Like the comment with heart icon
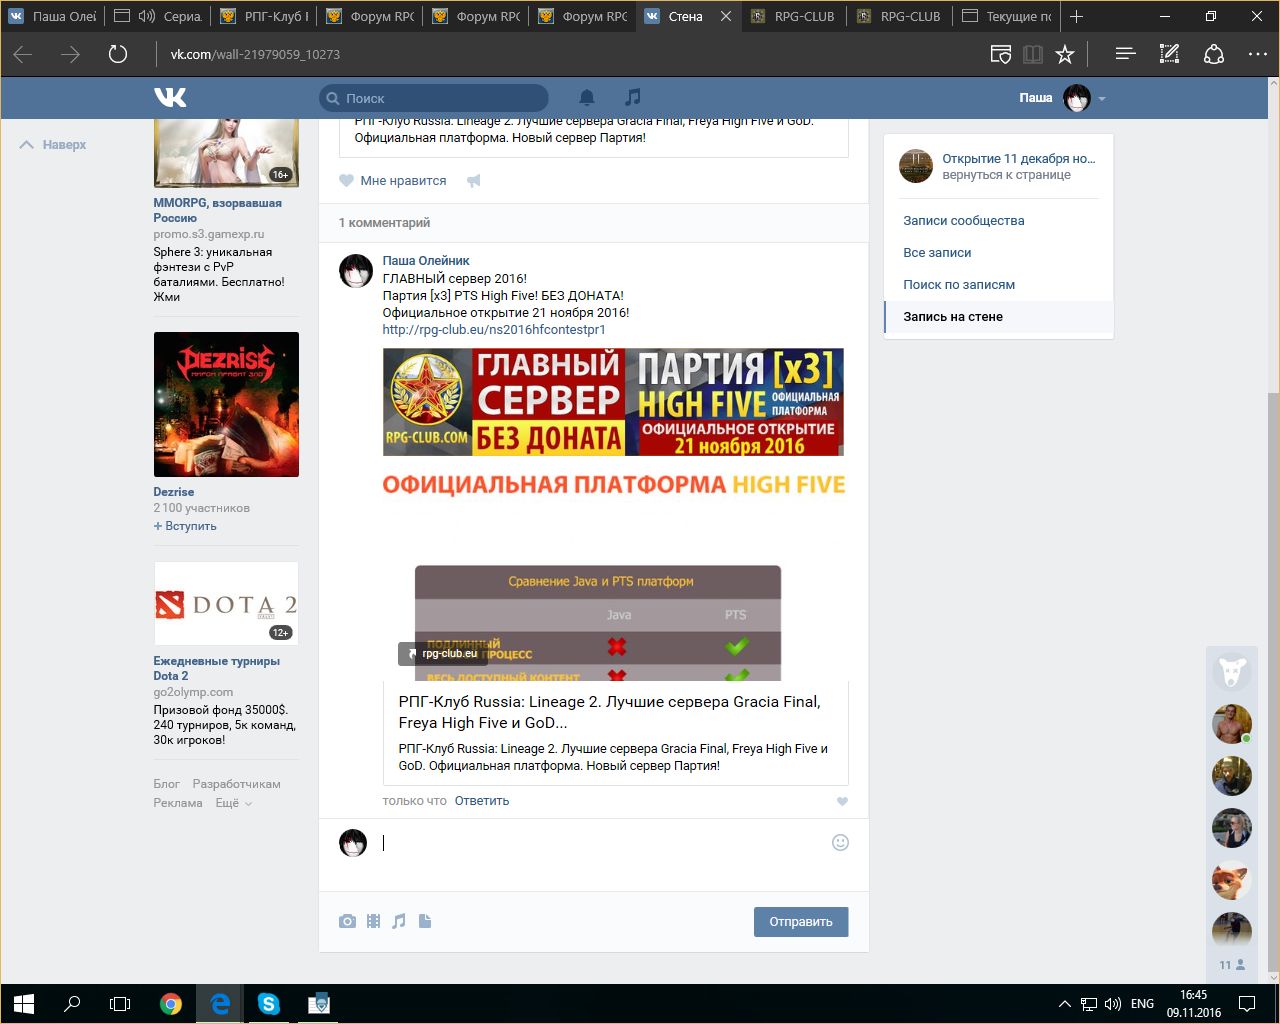Image resolution: width=1280 pixels, height=1024 pixels. pos(842,801)
